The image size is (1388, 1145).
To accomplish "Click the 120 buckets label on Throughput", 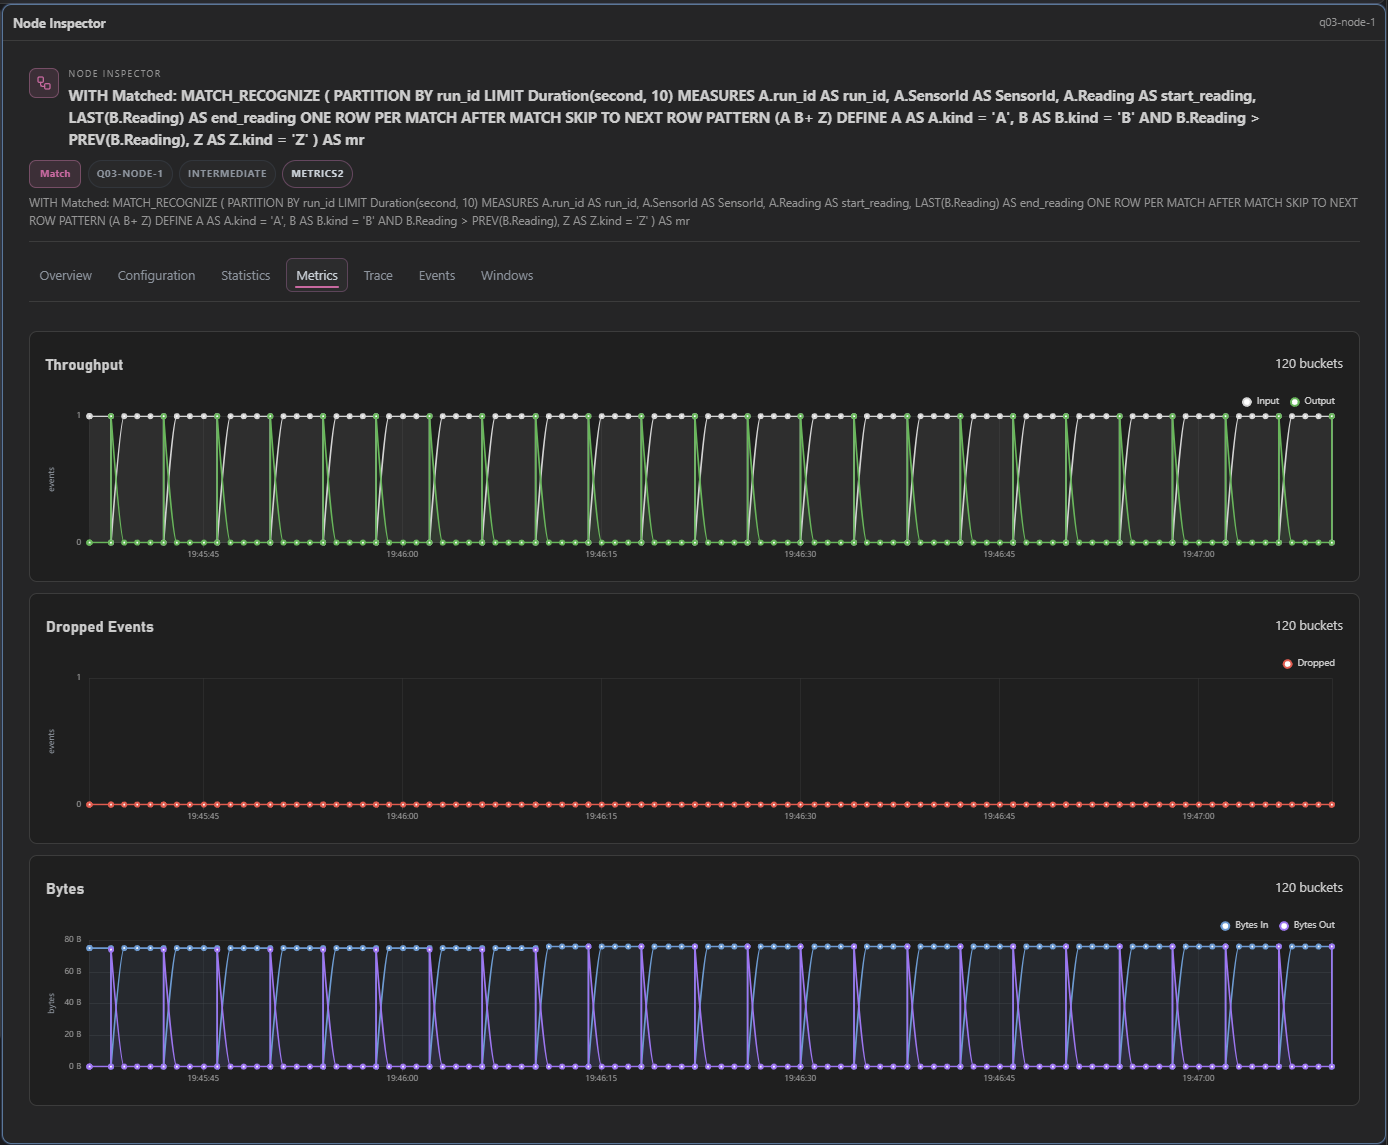I will (x=1309, y=364).
